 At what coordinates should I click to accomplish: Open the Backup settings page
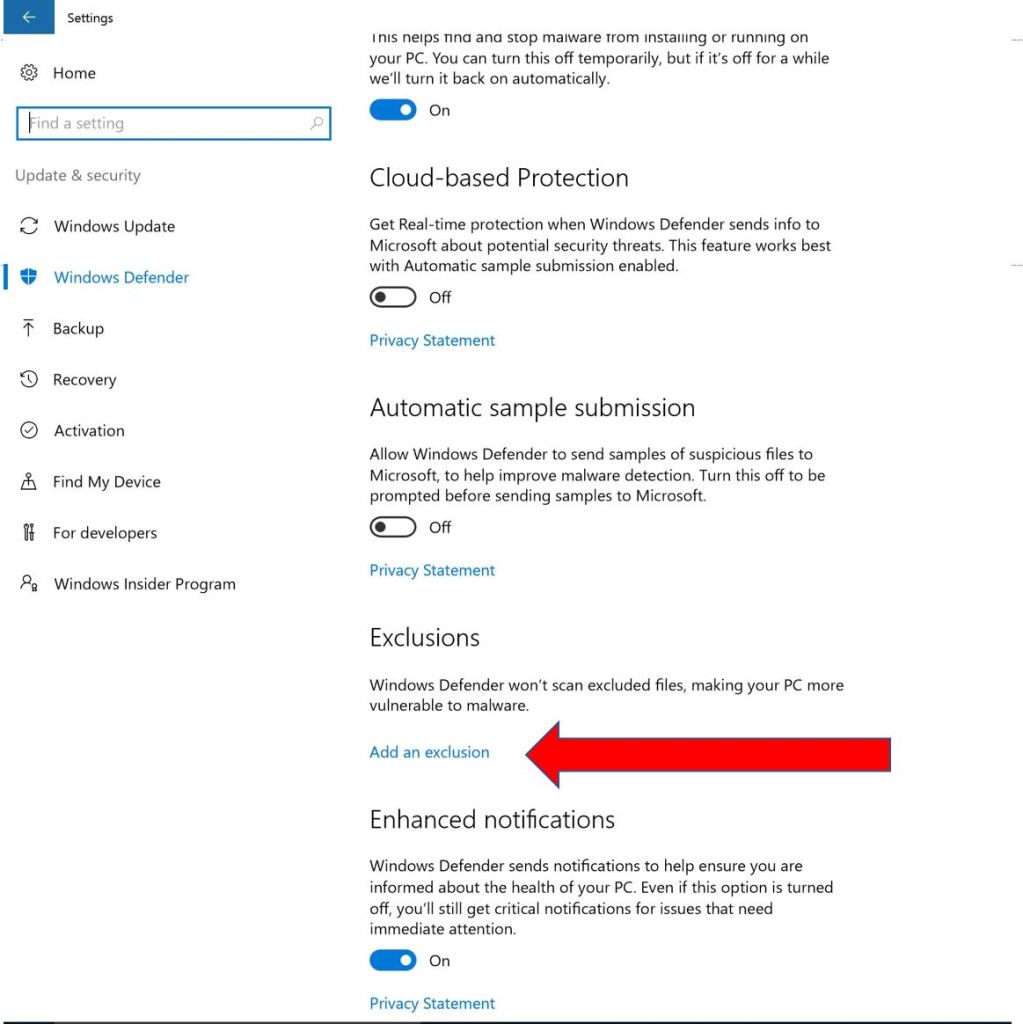tap(78, 328)
